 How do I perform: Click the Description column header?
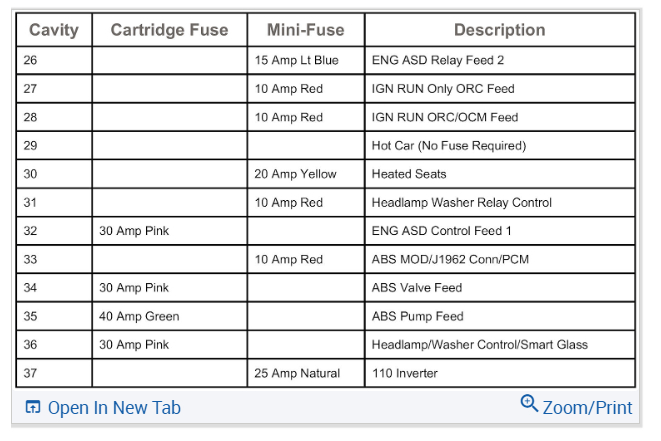[499, 30]
